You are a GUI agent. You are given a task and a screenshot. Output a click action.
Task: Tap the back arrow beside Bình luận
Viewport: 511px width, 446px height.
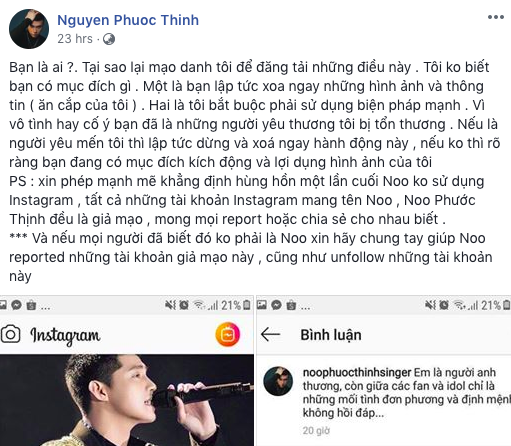click(270, 334)
